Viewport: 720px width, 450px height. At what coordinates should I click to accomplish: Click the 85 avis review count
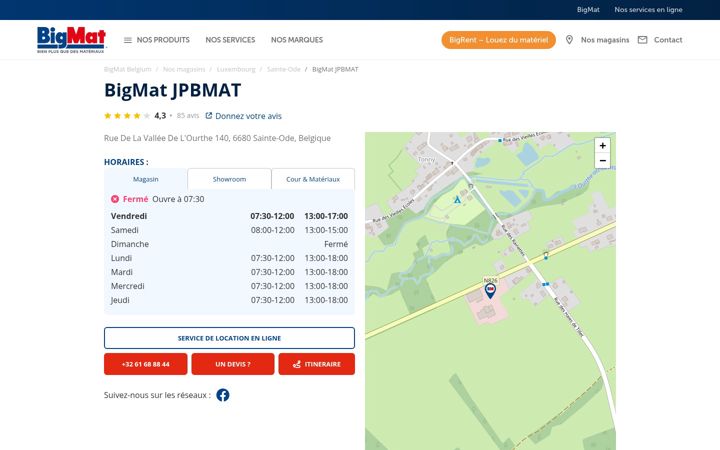click(188, 116)
